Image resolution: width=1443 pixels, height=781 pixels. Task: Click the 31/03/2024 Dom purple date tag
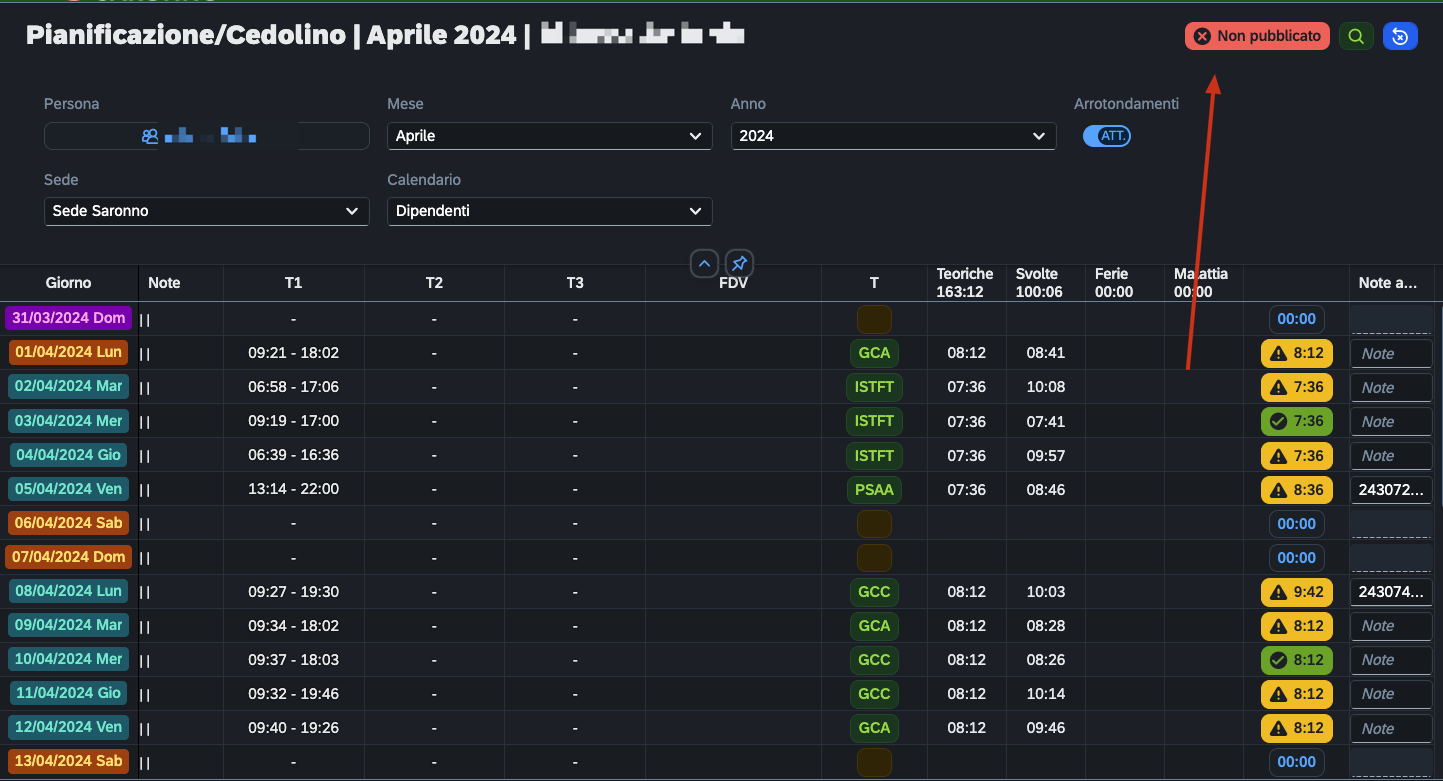(x=69, y=318)
